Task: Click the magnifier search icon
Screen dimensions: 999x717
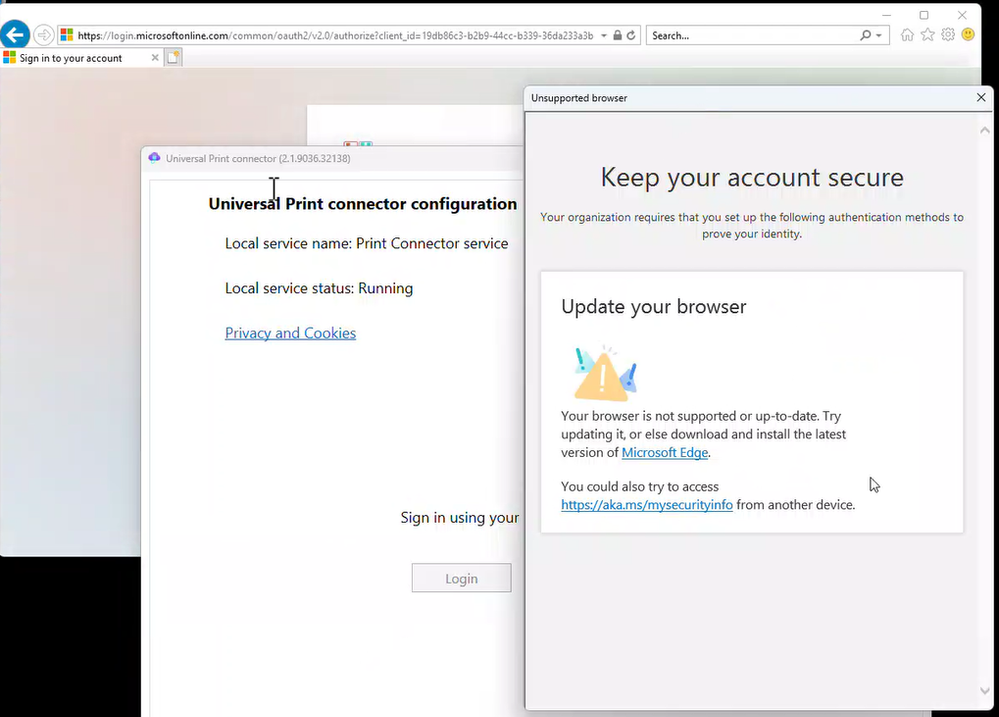Action: point(865,36)
